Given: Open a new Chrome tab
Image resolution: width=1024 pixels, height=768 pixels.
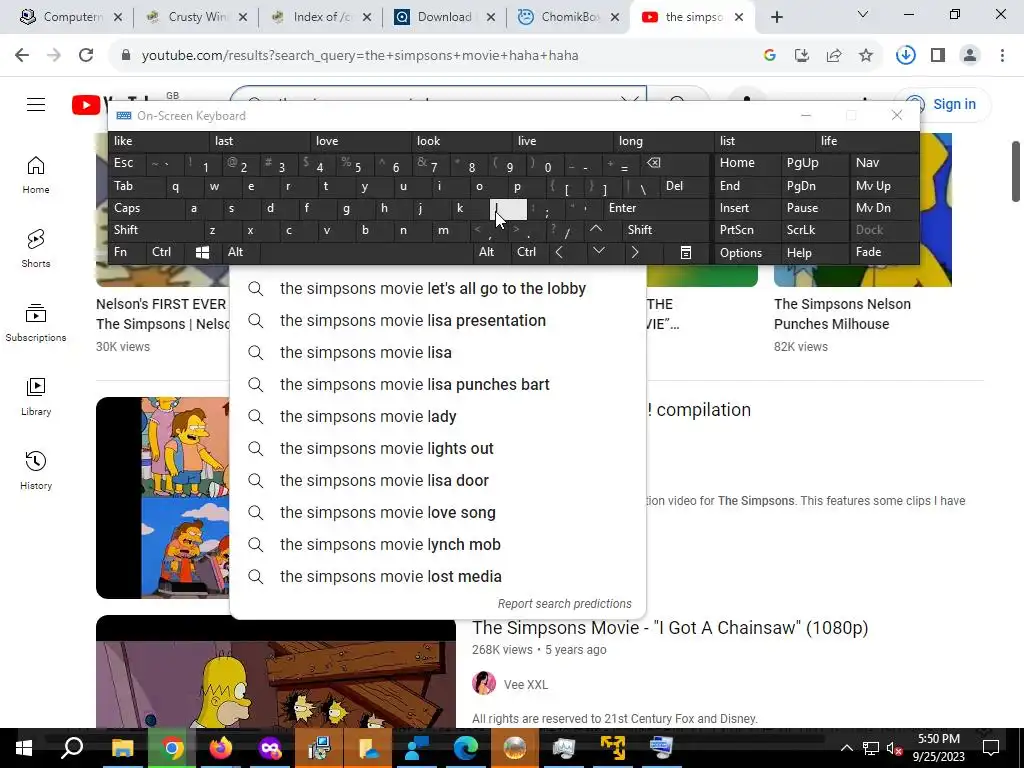Looking at the screenshot, I should coord(776,17).
